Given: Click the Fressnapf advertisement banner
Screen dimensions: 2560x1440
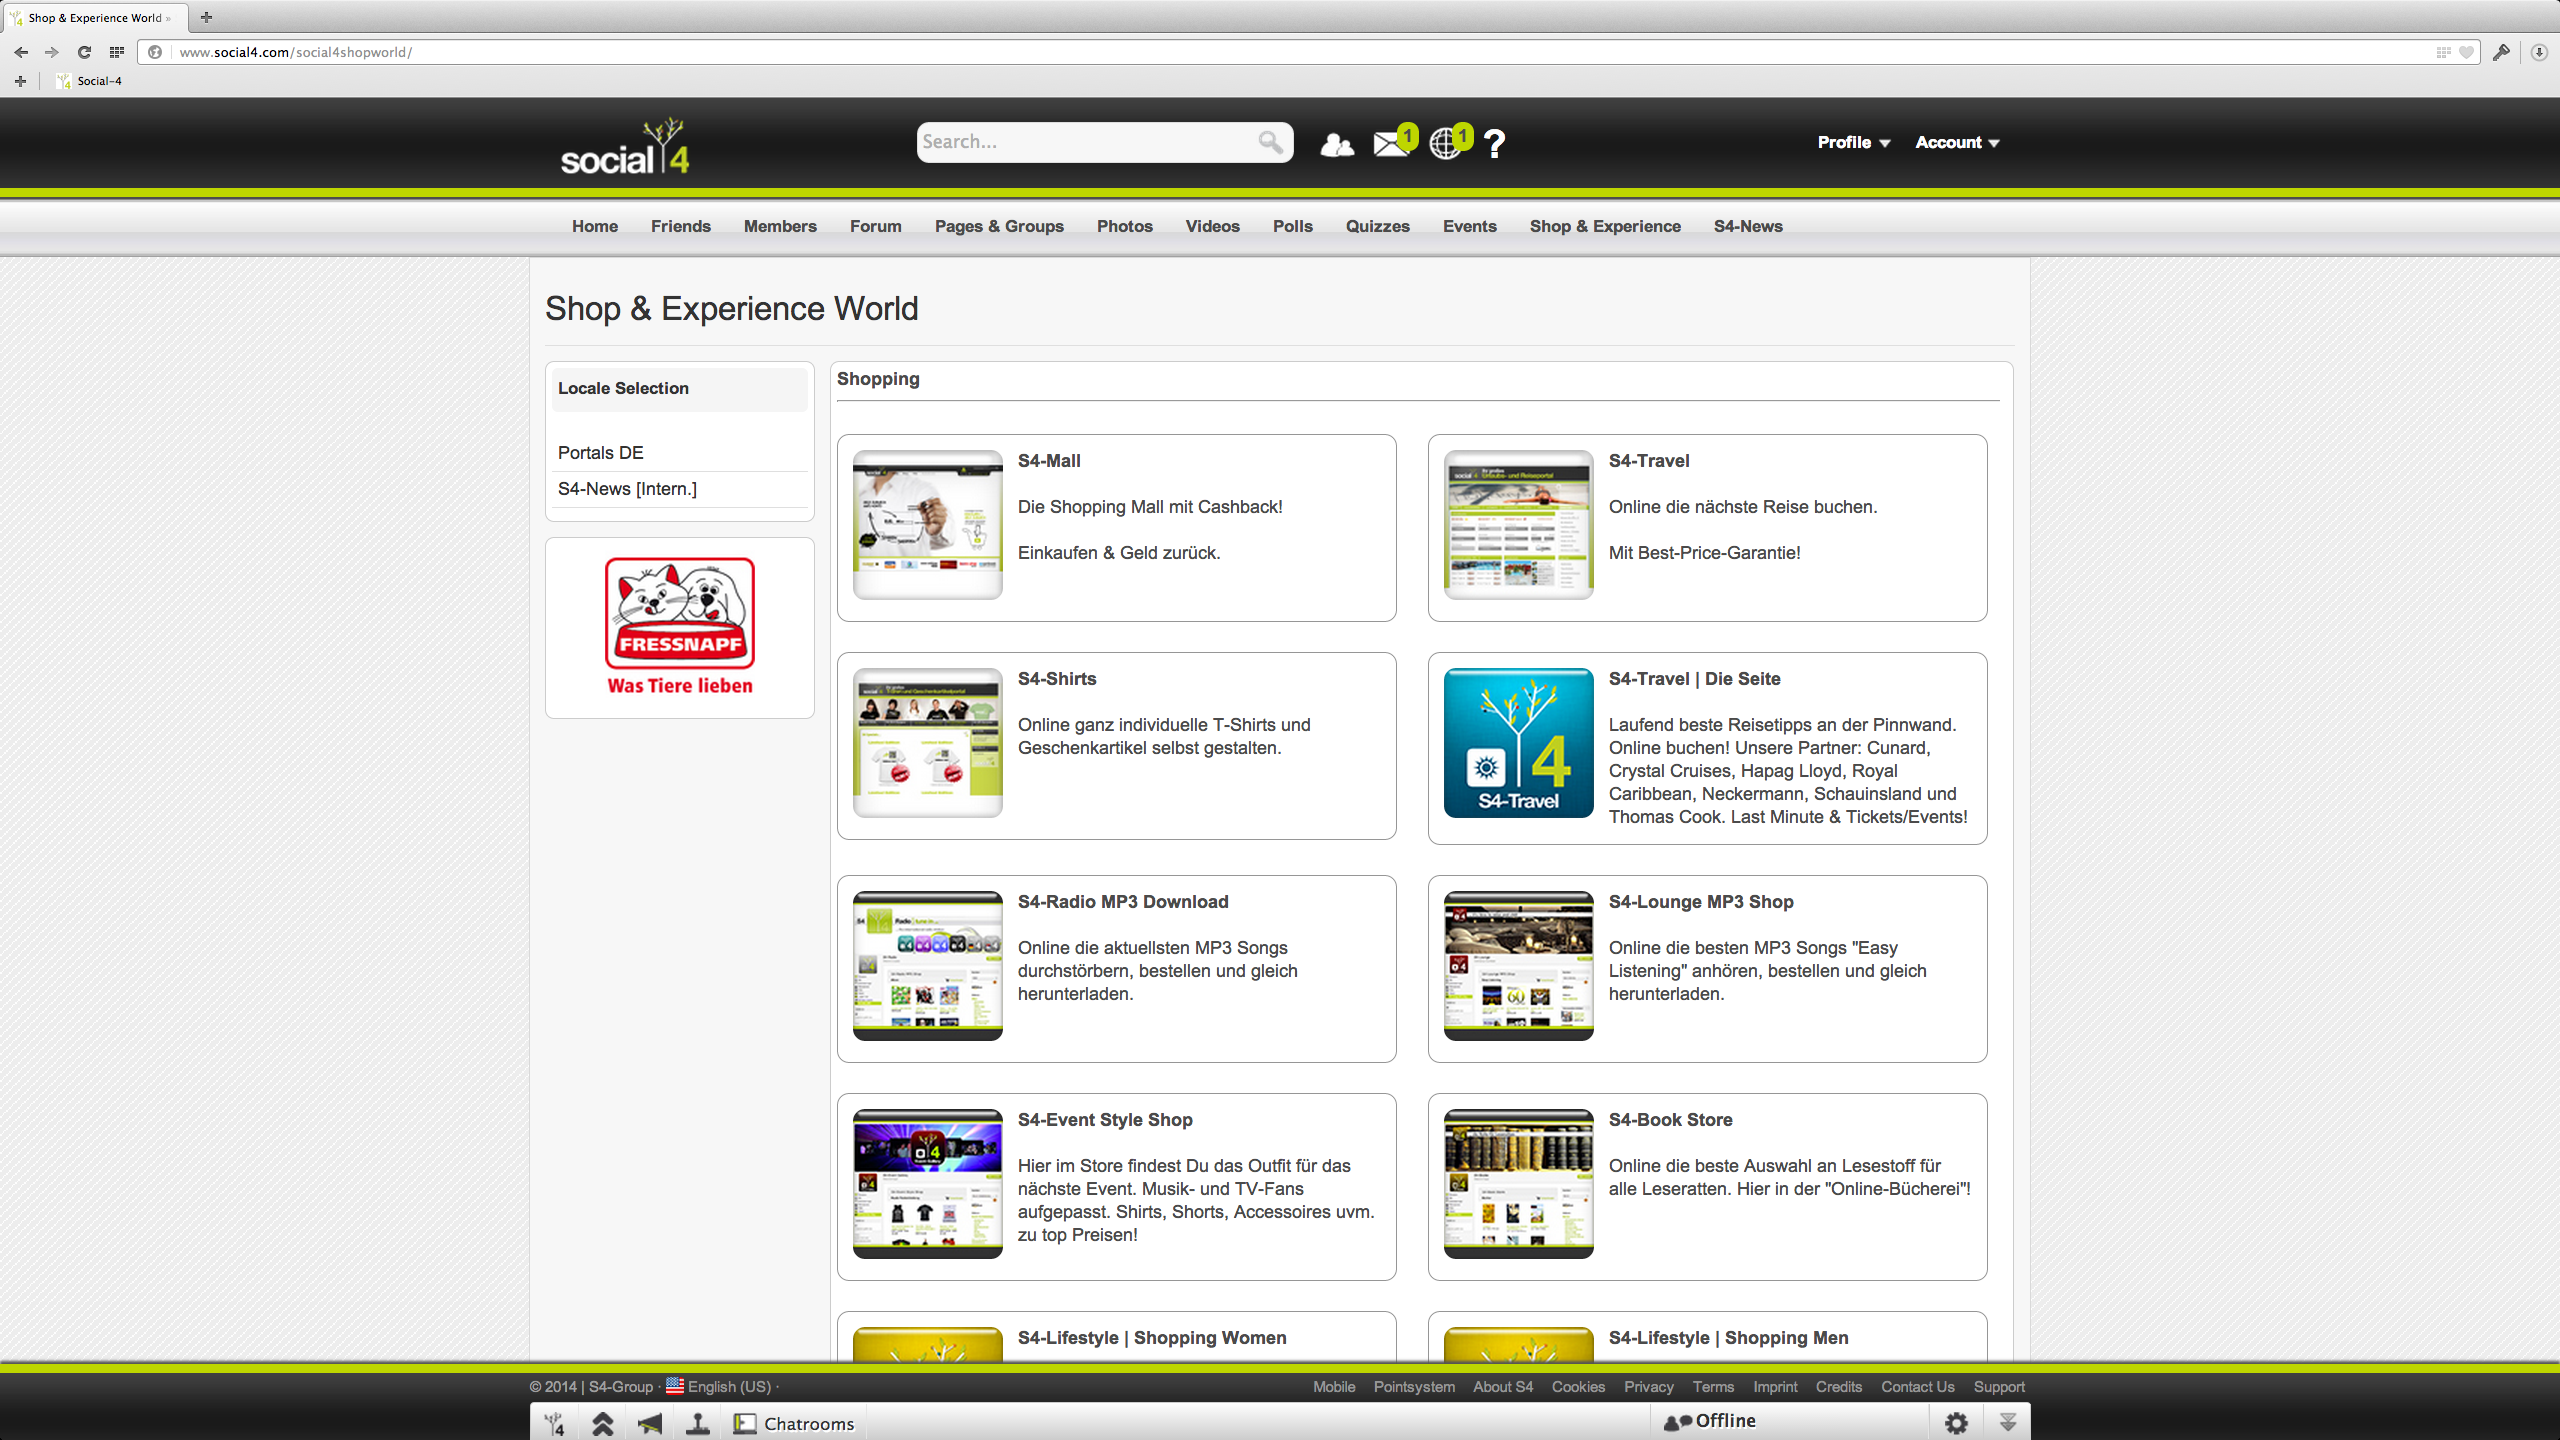Looking at the screenshot, I should tap(680, 627).
